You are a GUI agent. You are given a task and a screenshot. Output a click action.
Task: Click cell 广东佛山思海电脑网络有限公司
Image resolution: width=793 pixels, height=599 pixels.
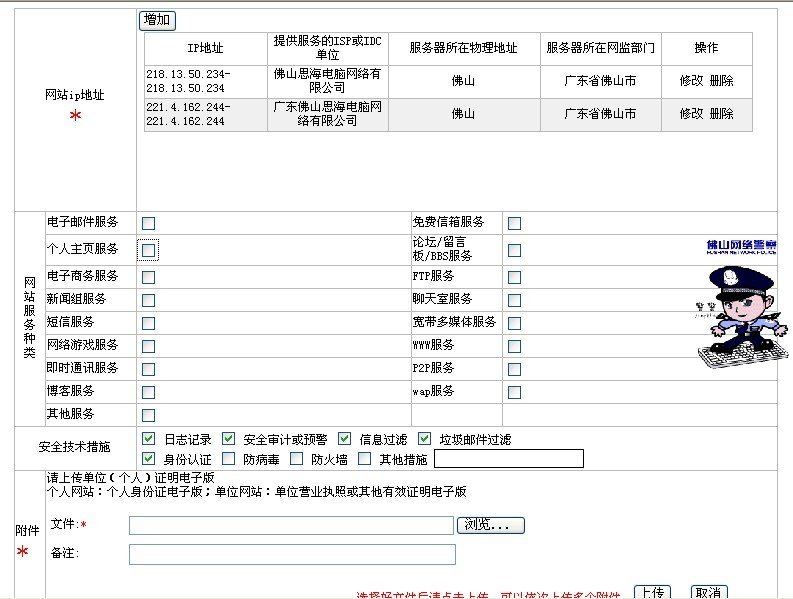click(327, 114)
